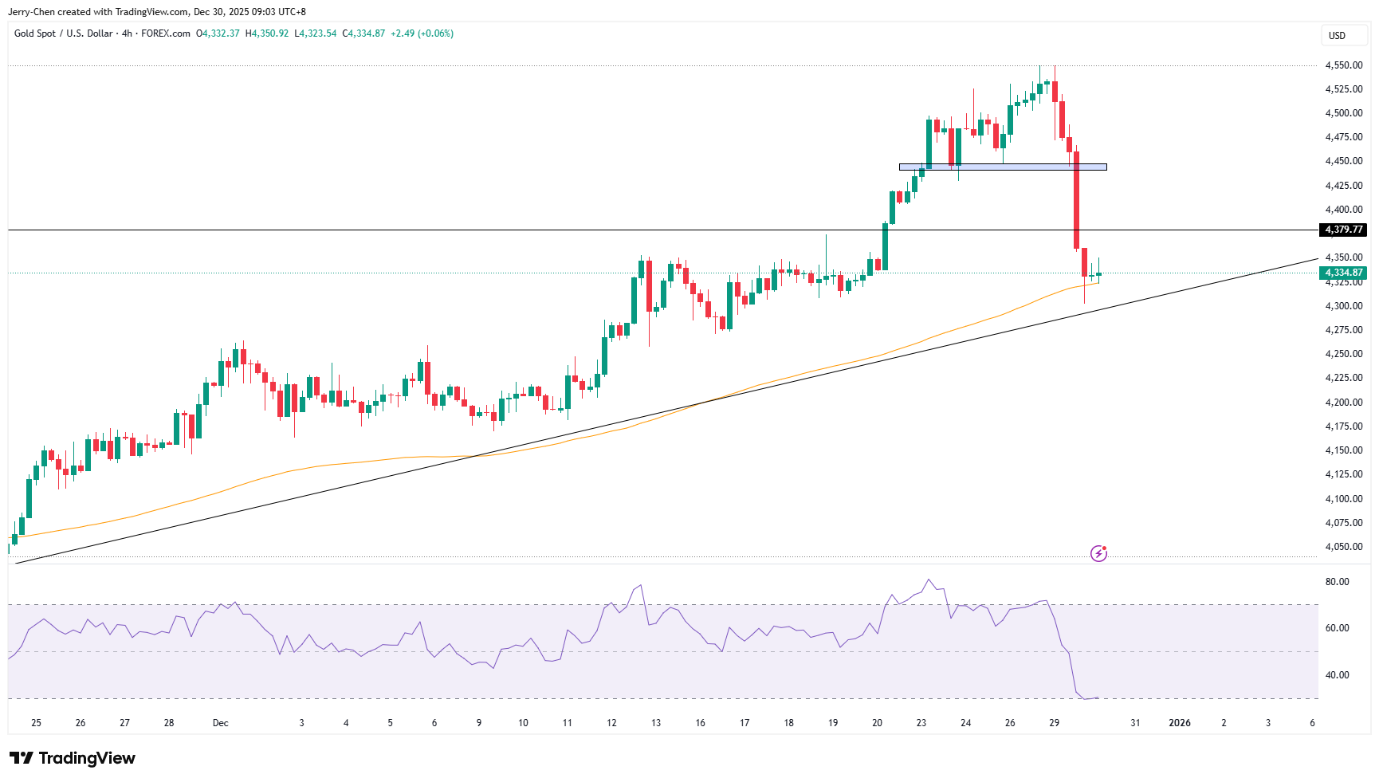Click the black 4,379.77 price label tag
Image resolution: width=1379 pixels, height=782 pixels.
click(x=1343, y=230)
